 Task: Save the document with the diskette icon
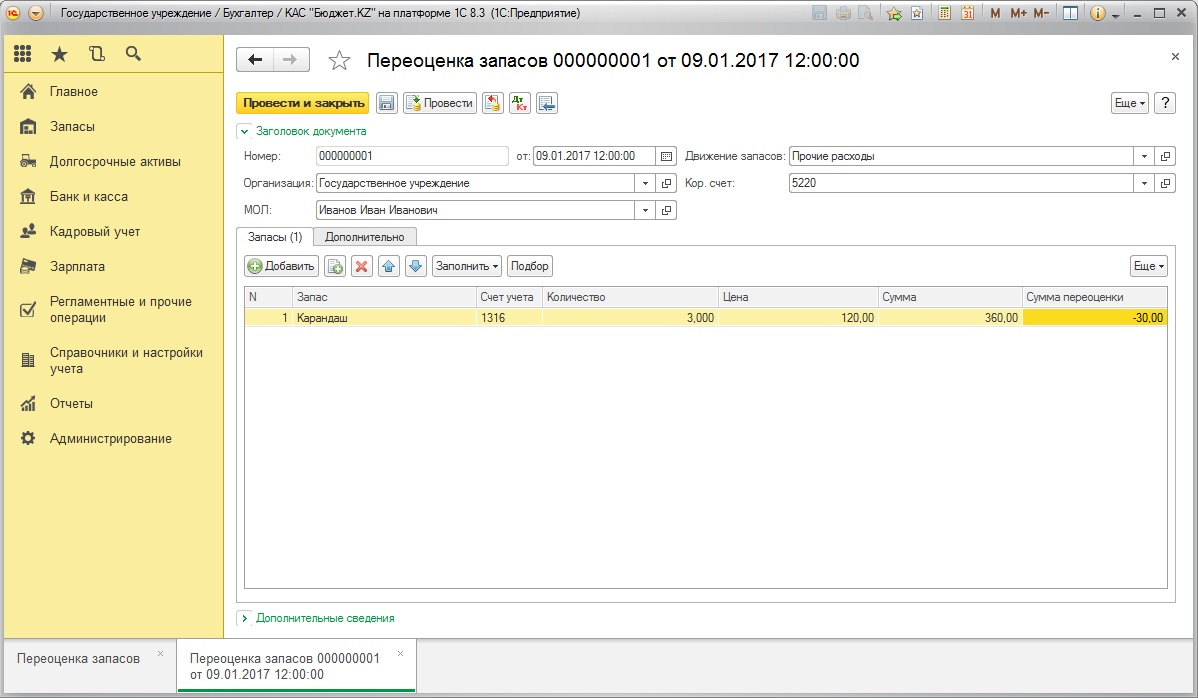(x=387, y=103)
